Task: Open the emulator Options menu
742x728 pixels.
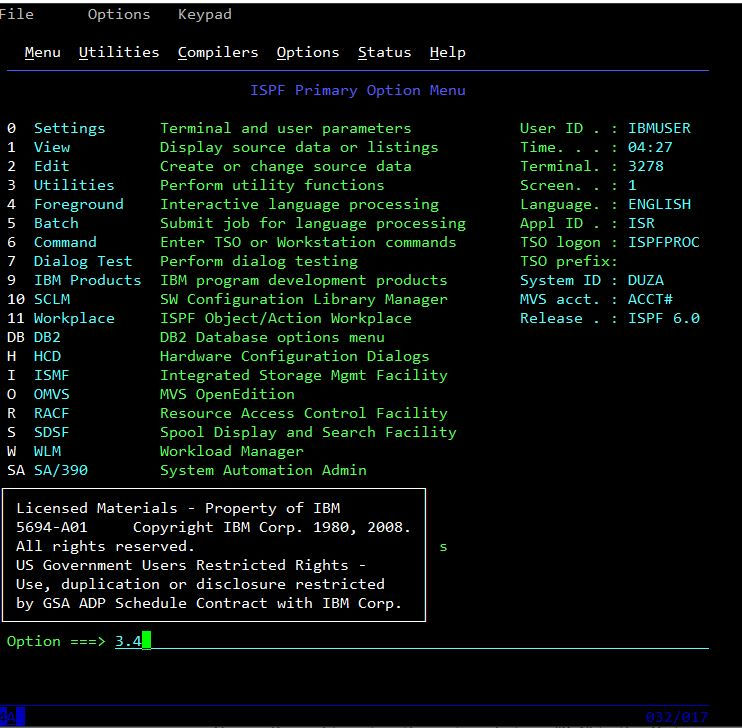Action: click(x=119, y=14)
